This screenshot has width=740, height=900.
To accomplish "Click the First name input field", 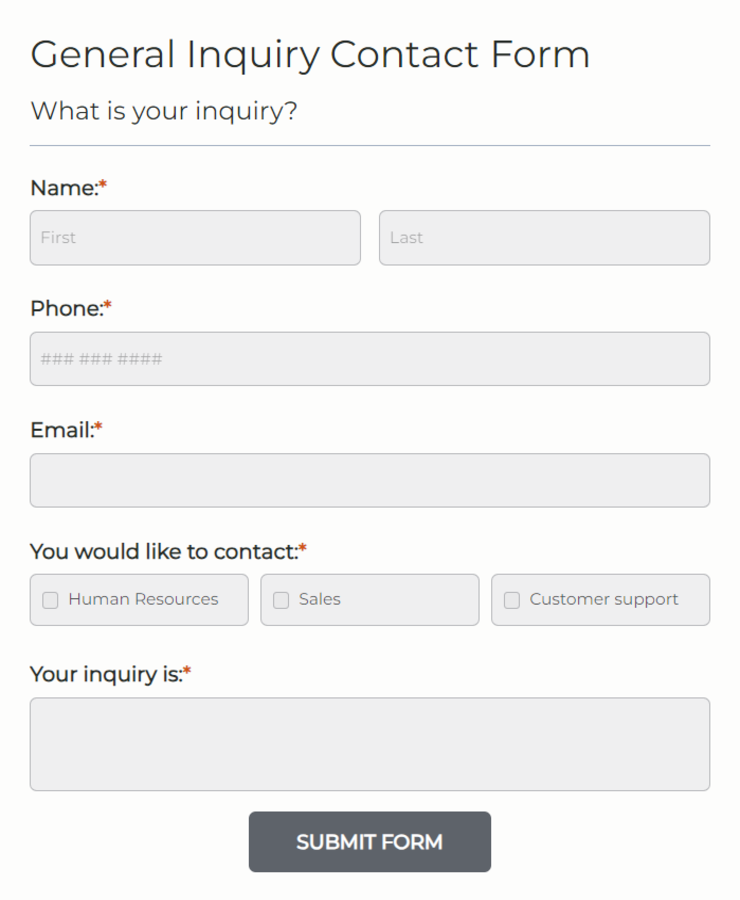I will click(195, 238).
